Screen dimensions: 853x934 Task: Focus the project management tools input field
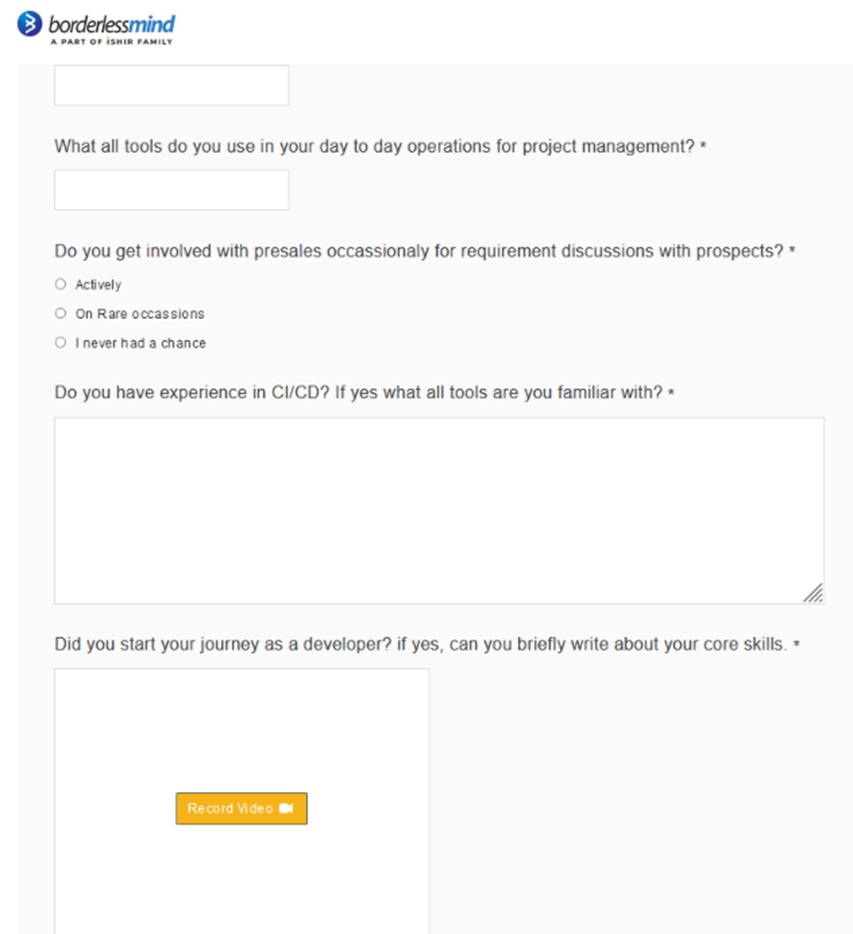[171, 190]
